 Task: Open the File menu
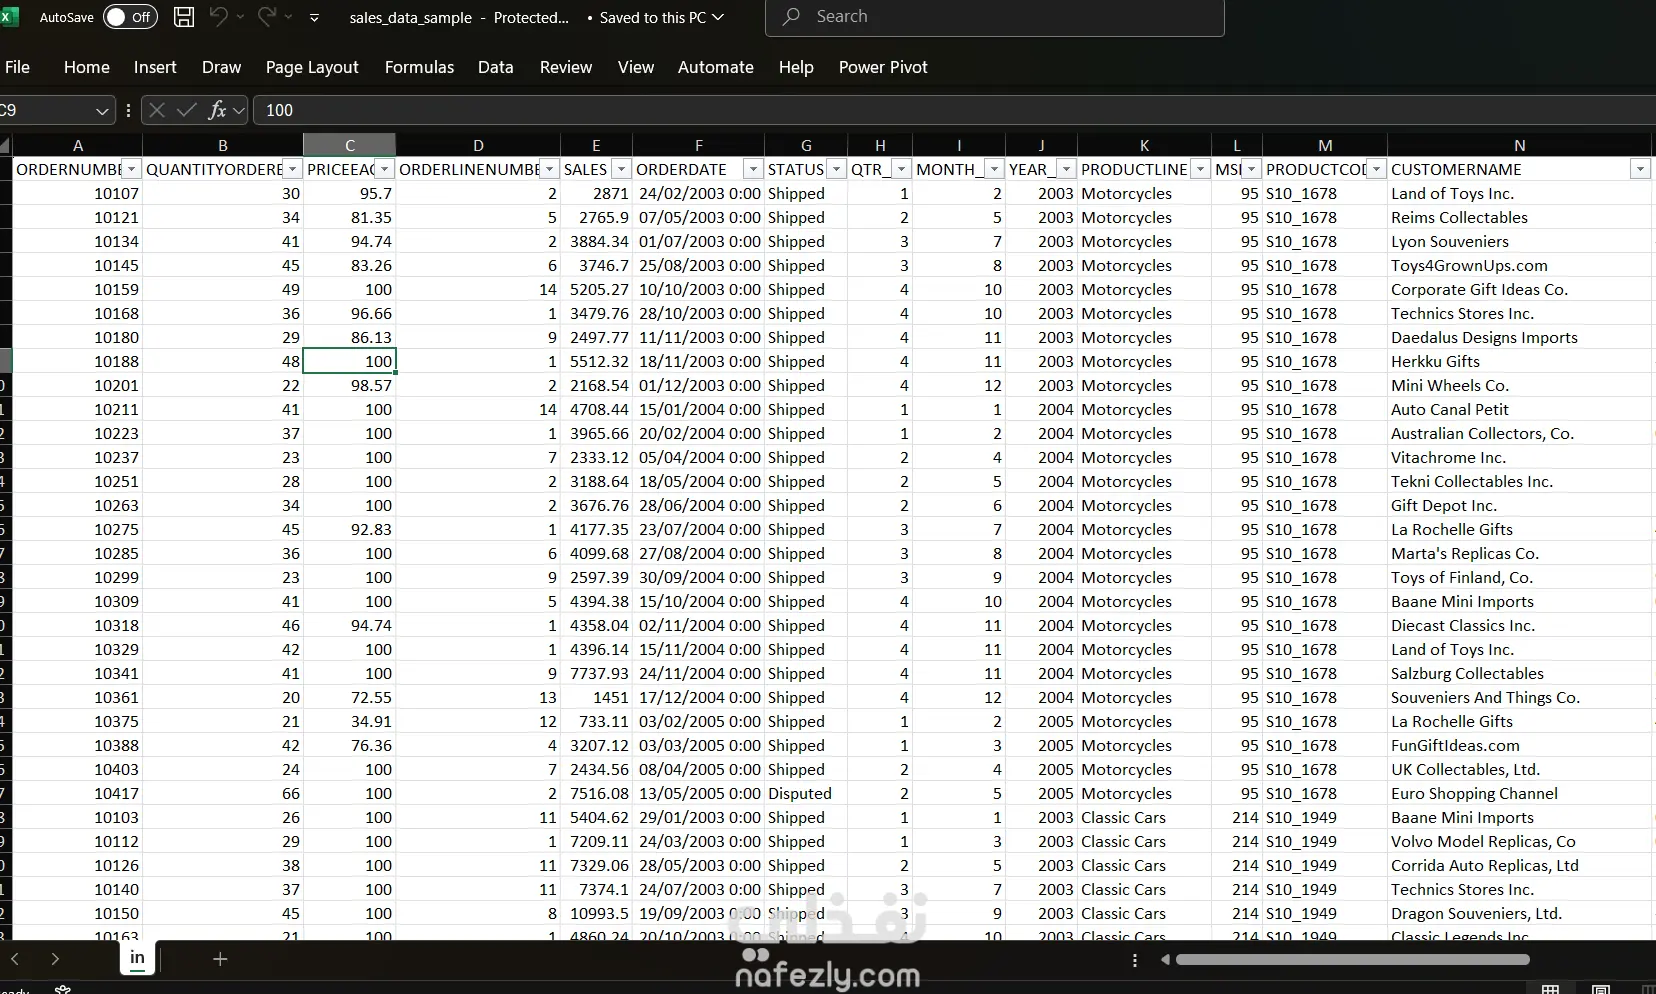[18, 67]
